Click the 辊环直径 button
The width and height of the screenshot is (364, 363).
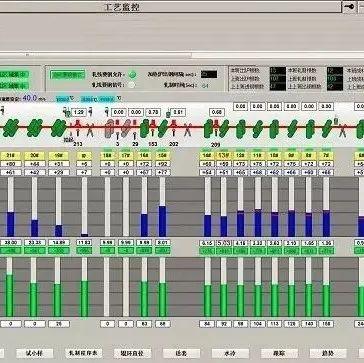click(x=132, y=353)
